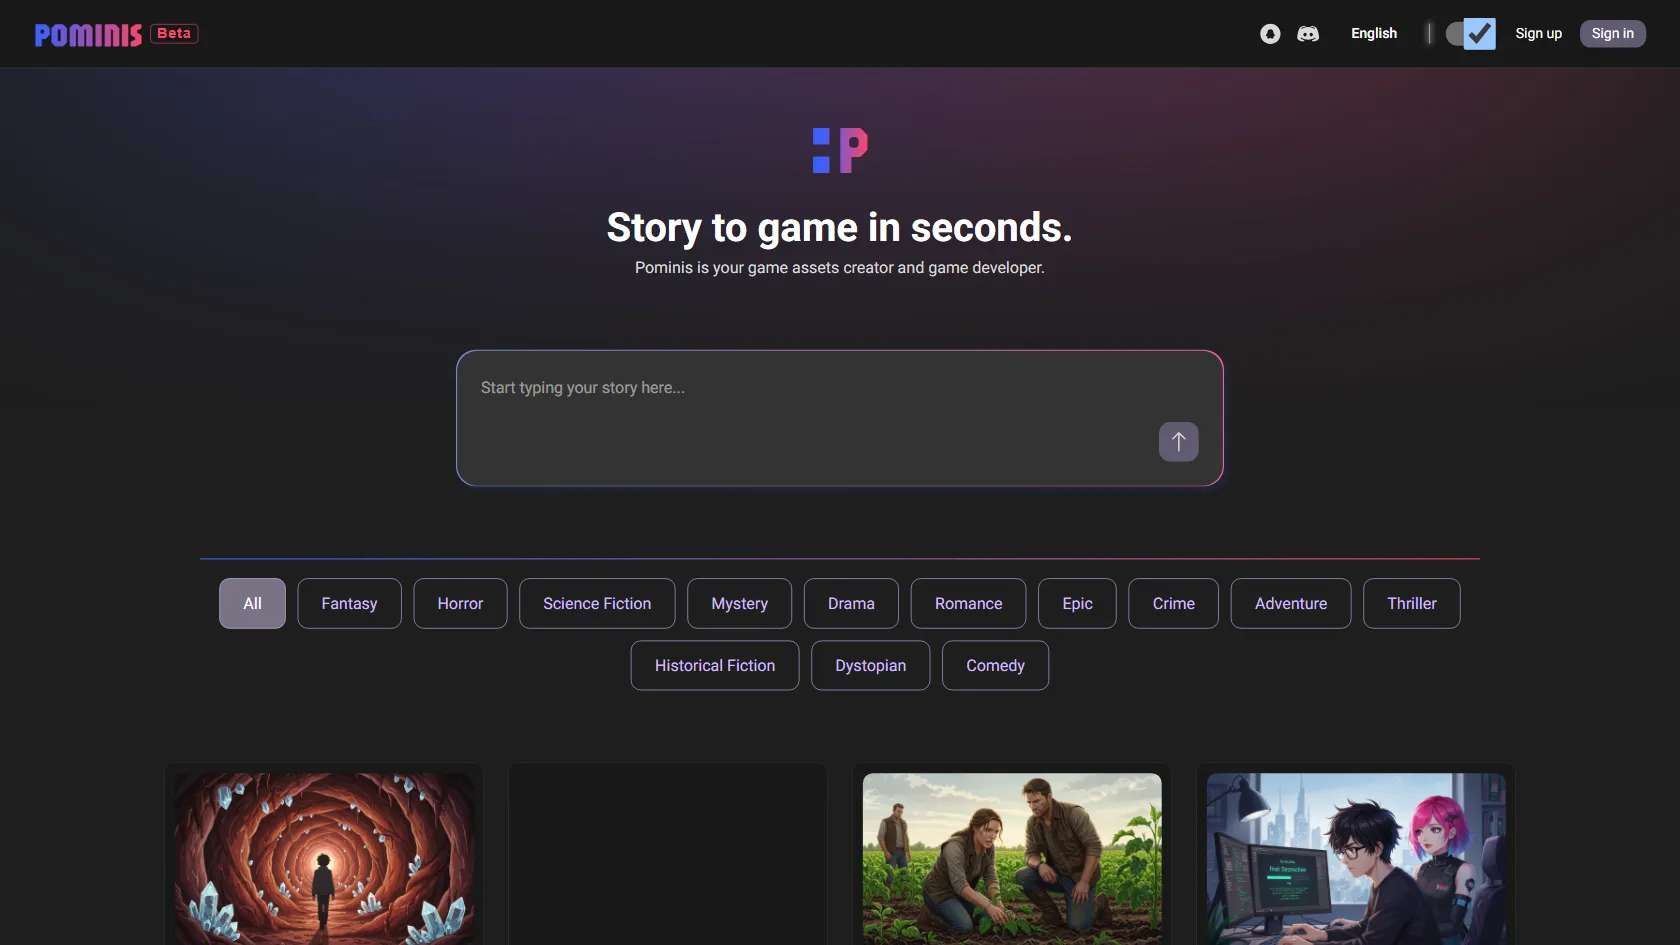Image resolution: width=1680 pixels, height=945 pixels.
Task: Filter by Adventure genre
Action: (1291, 603)
